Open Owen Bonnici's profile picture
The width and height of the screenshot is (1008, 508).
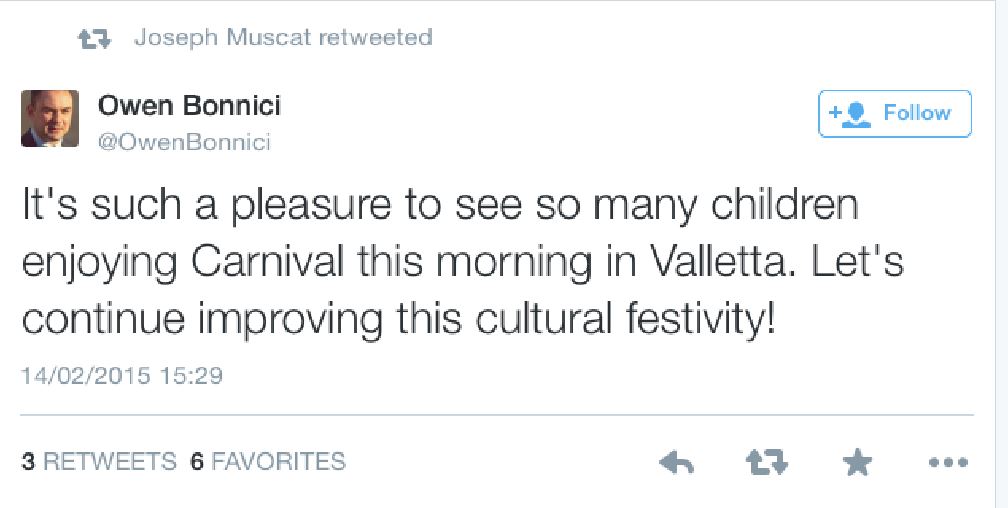tap(49, 119)
